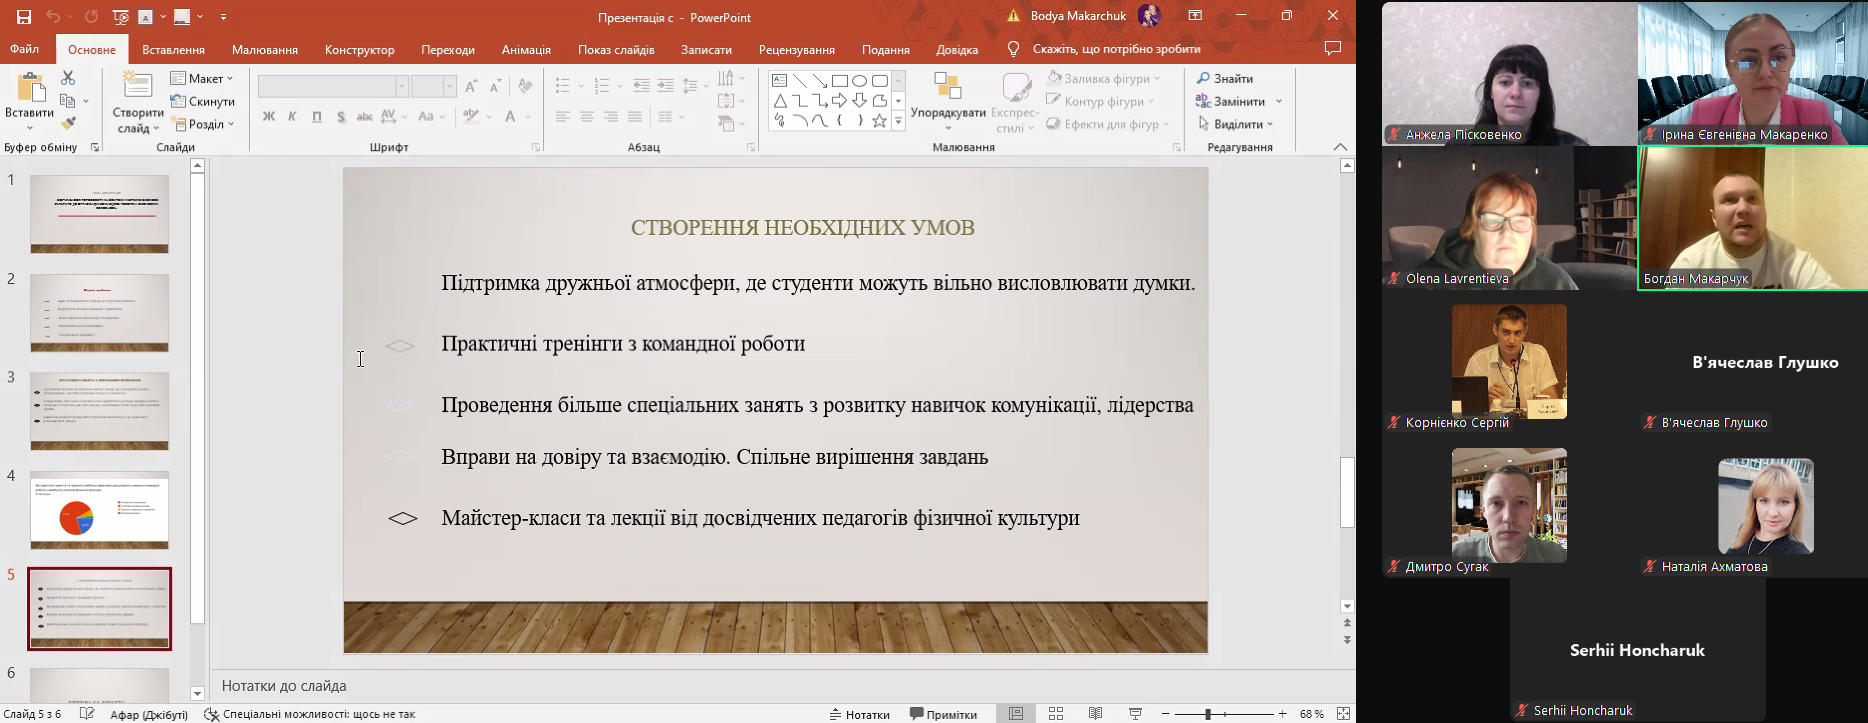Pick the rectangle shape in shapes gallery
The image size is (1868, 723).
pos(840,81)
